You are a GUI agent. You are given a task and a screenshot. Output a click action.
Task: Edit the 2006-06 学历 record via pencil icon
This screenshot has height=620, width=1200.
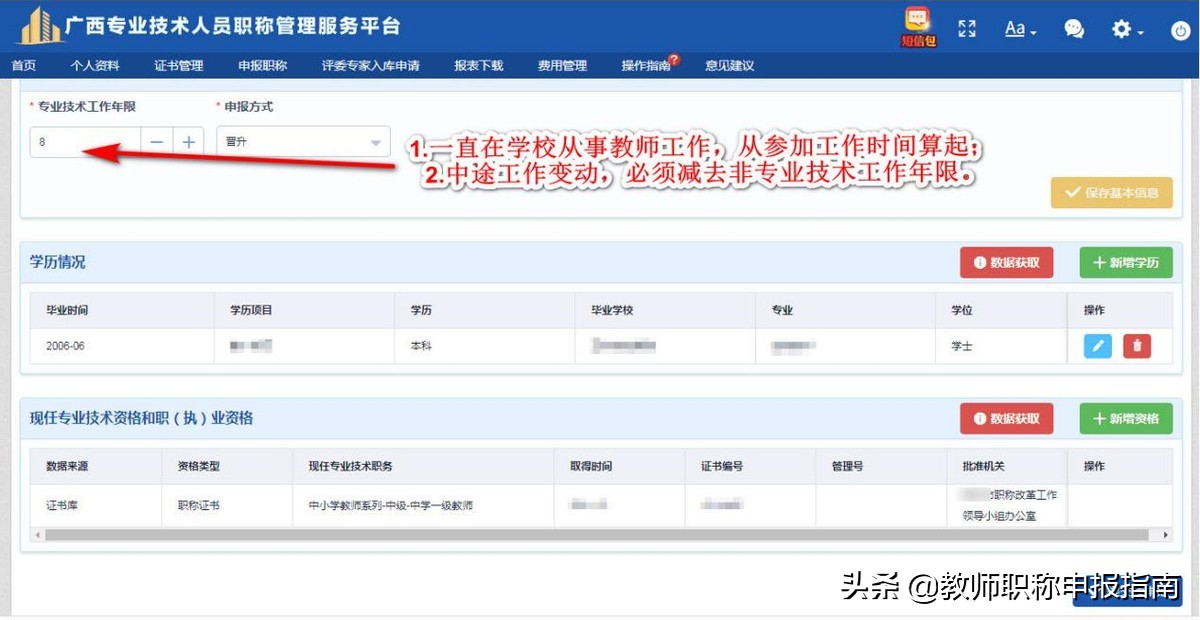[x=1098, y=345]
